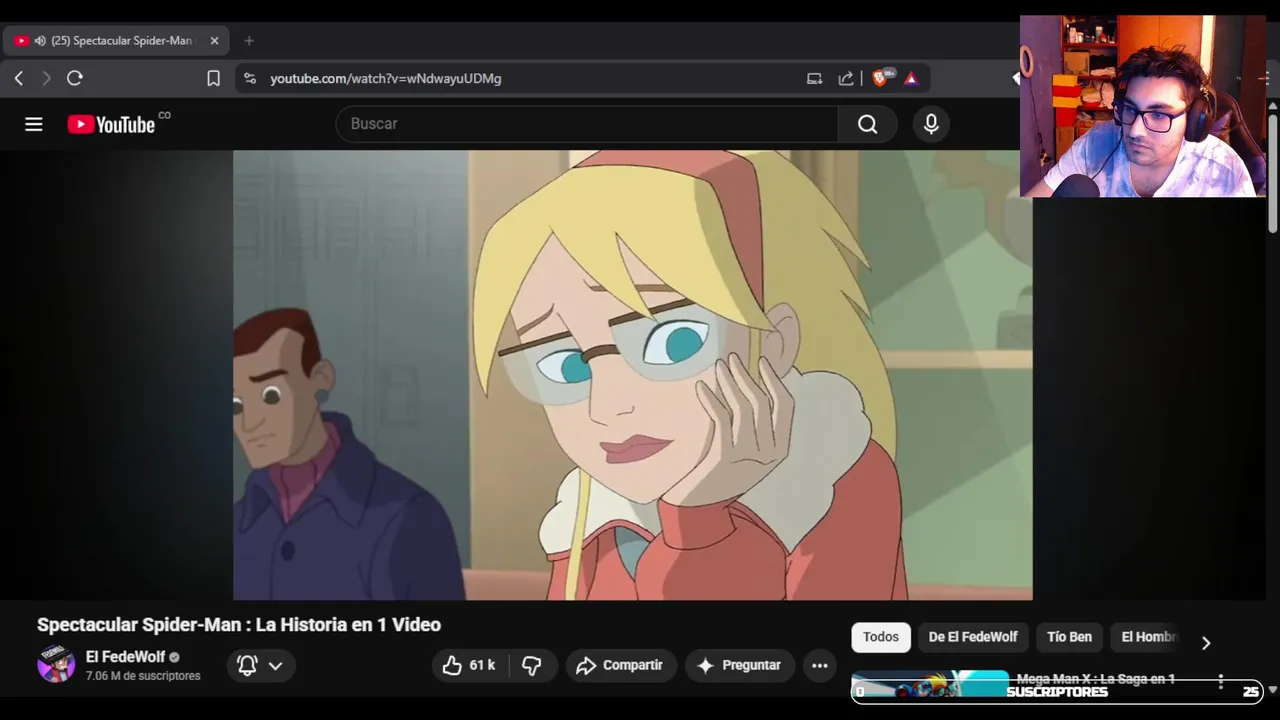Like the video with 61 k
Viewport: 1280px width, 720px height.
click(x=470, y=665)
